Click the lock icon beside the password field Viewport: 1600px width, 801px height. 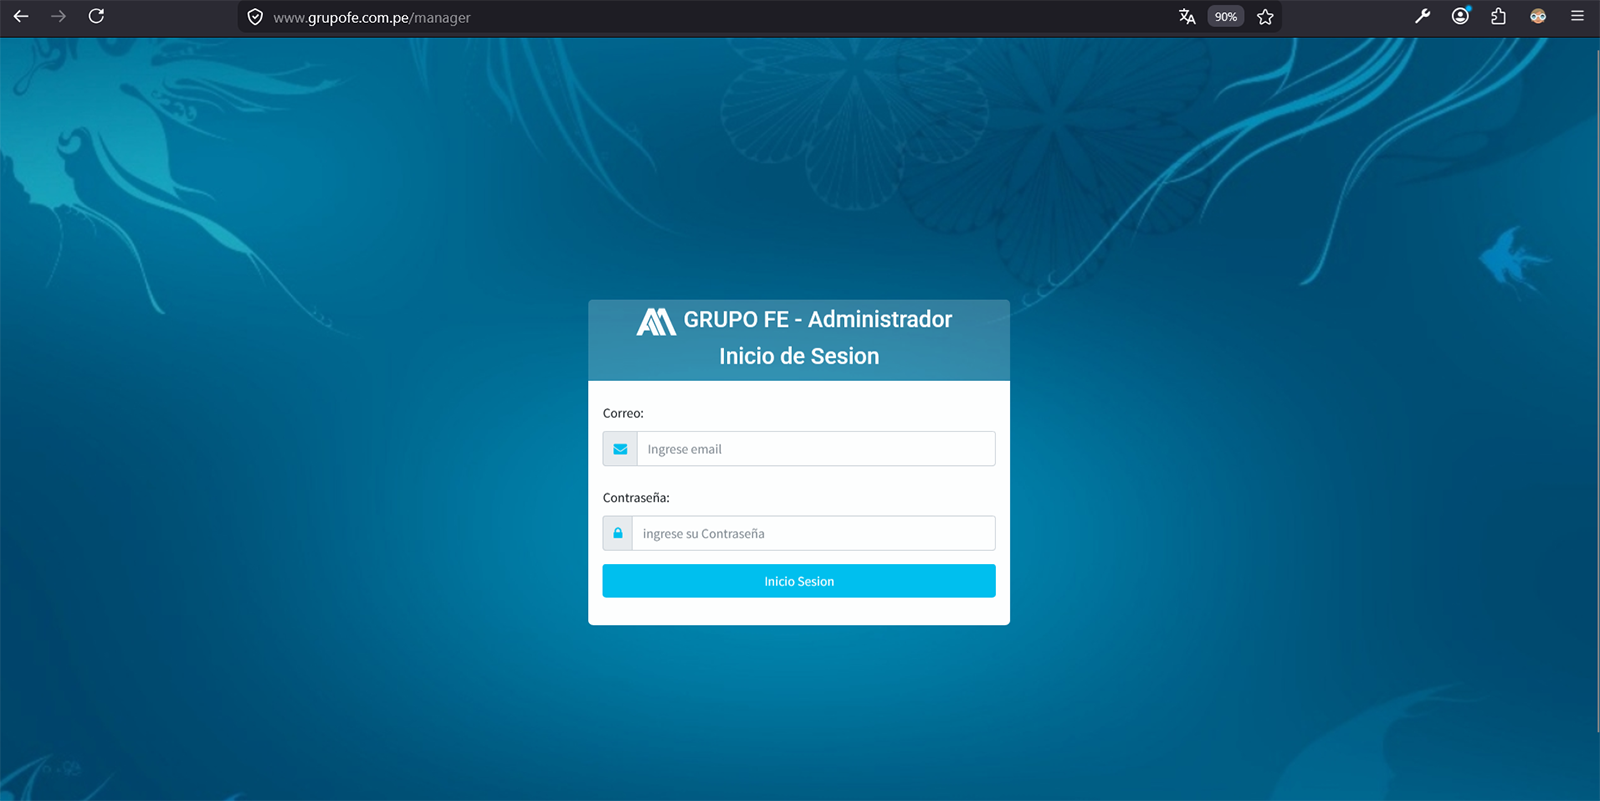click(618, 533)
